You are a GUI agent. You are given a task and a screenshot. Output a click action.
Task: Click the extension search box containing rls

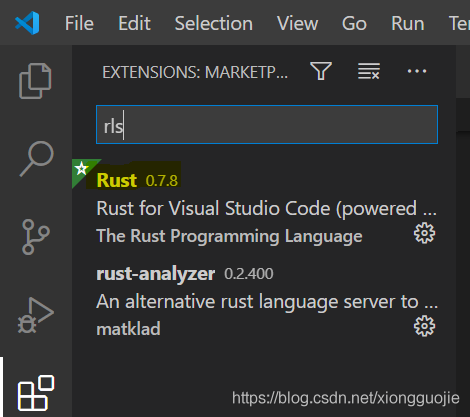coord(267,125)
